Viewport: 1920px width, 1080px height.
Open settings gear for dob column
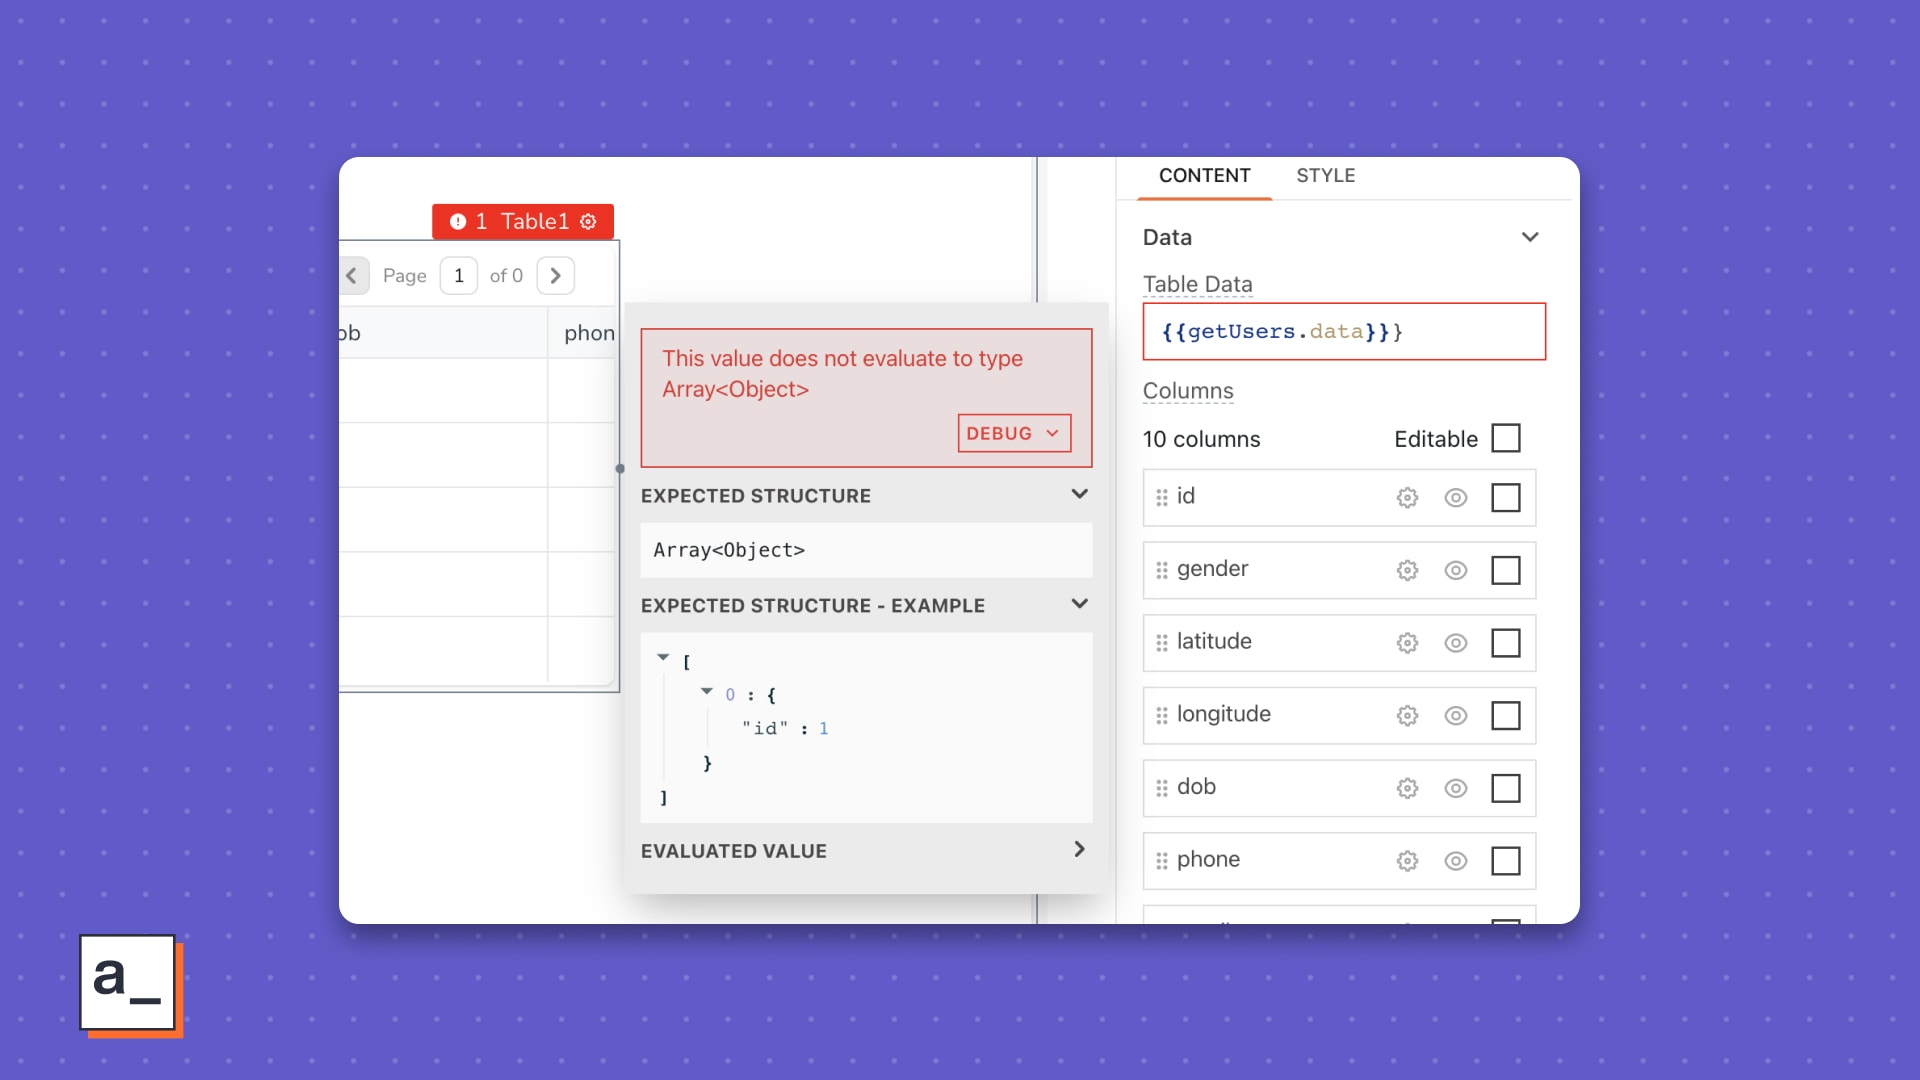pyautogui.click(x=1407, y=789)
